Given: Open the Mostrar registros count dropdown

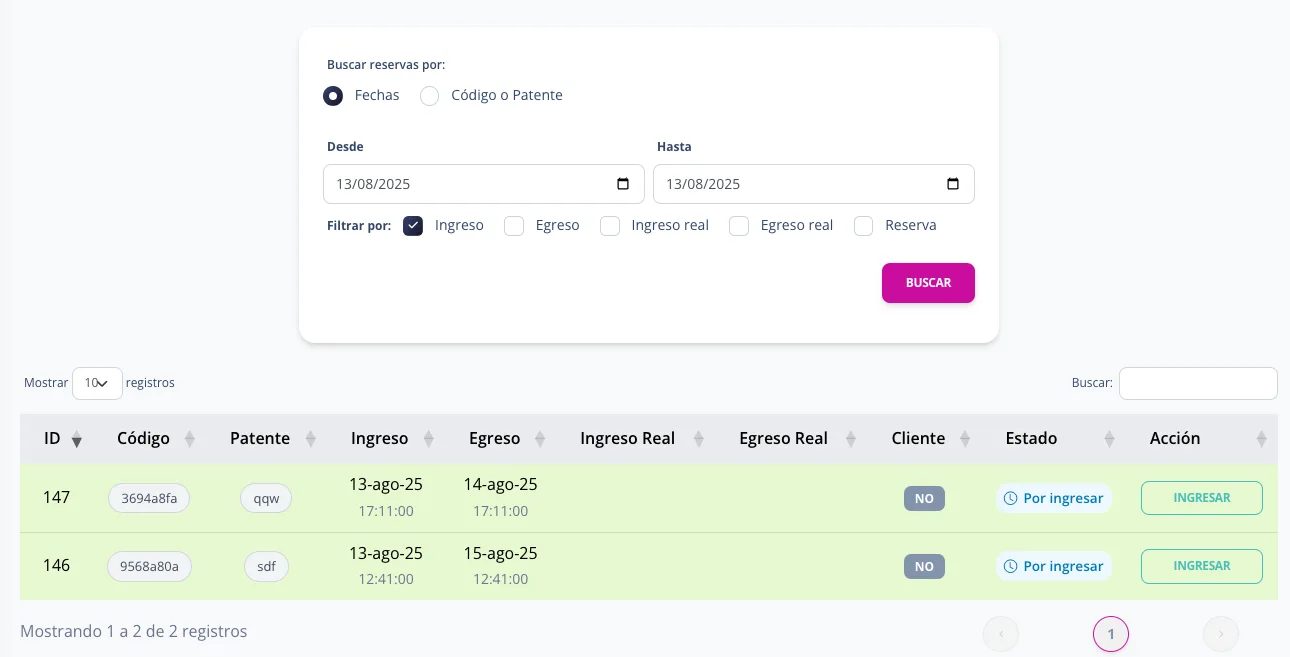Looking at the screenshot, I should tap(97, 383).
